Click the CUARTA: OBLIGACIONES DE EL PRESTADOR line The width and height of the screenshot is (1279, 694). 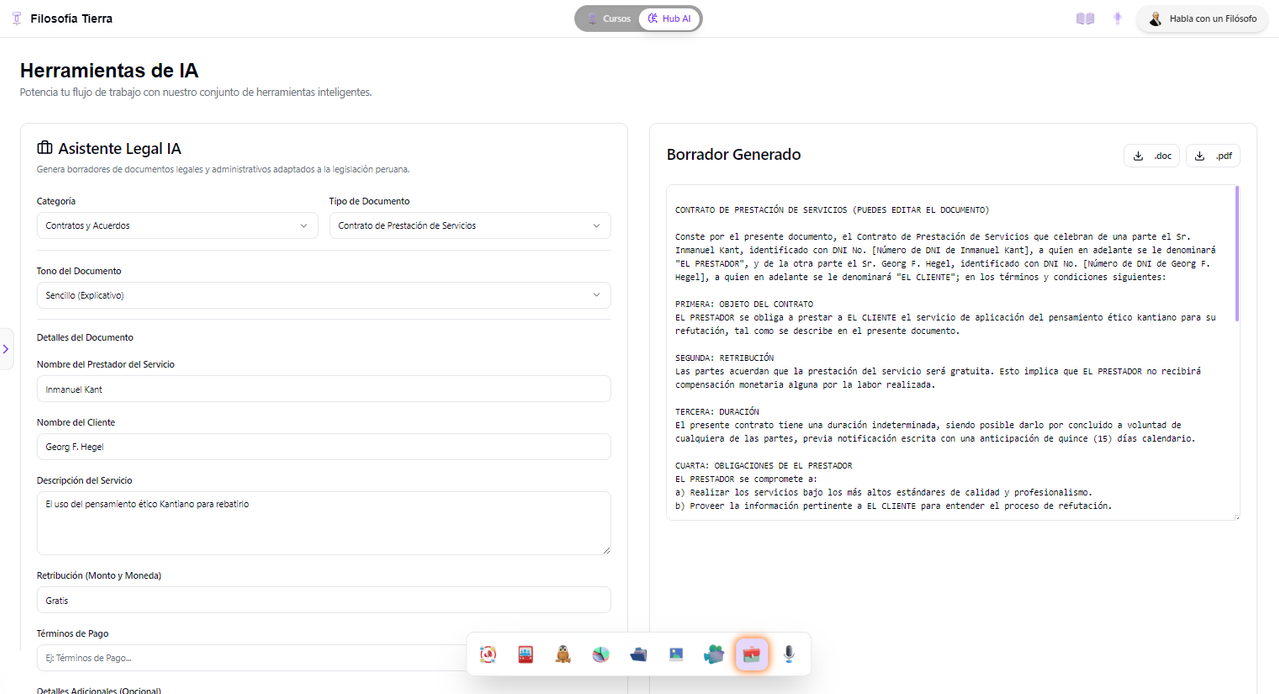point(763,466)
